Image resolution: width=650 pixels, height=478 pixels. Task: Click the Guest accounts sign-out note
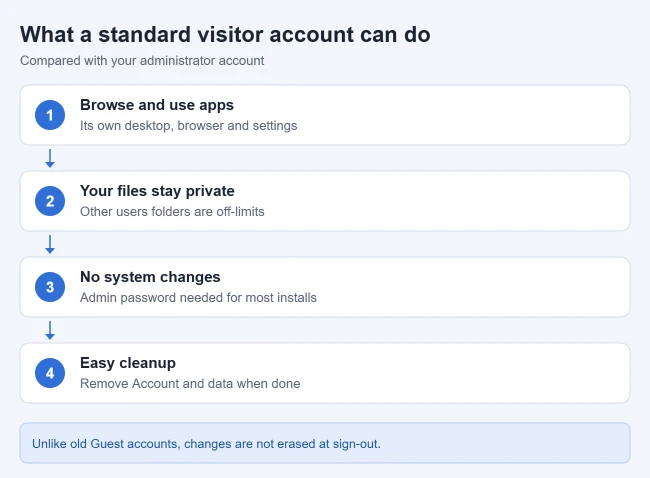pos(325,443)
